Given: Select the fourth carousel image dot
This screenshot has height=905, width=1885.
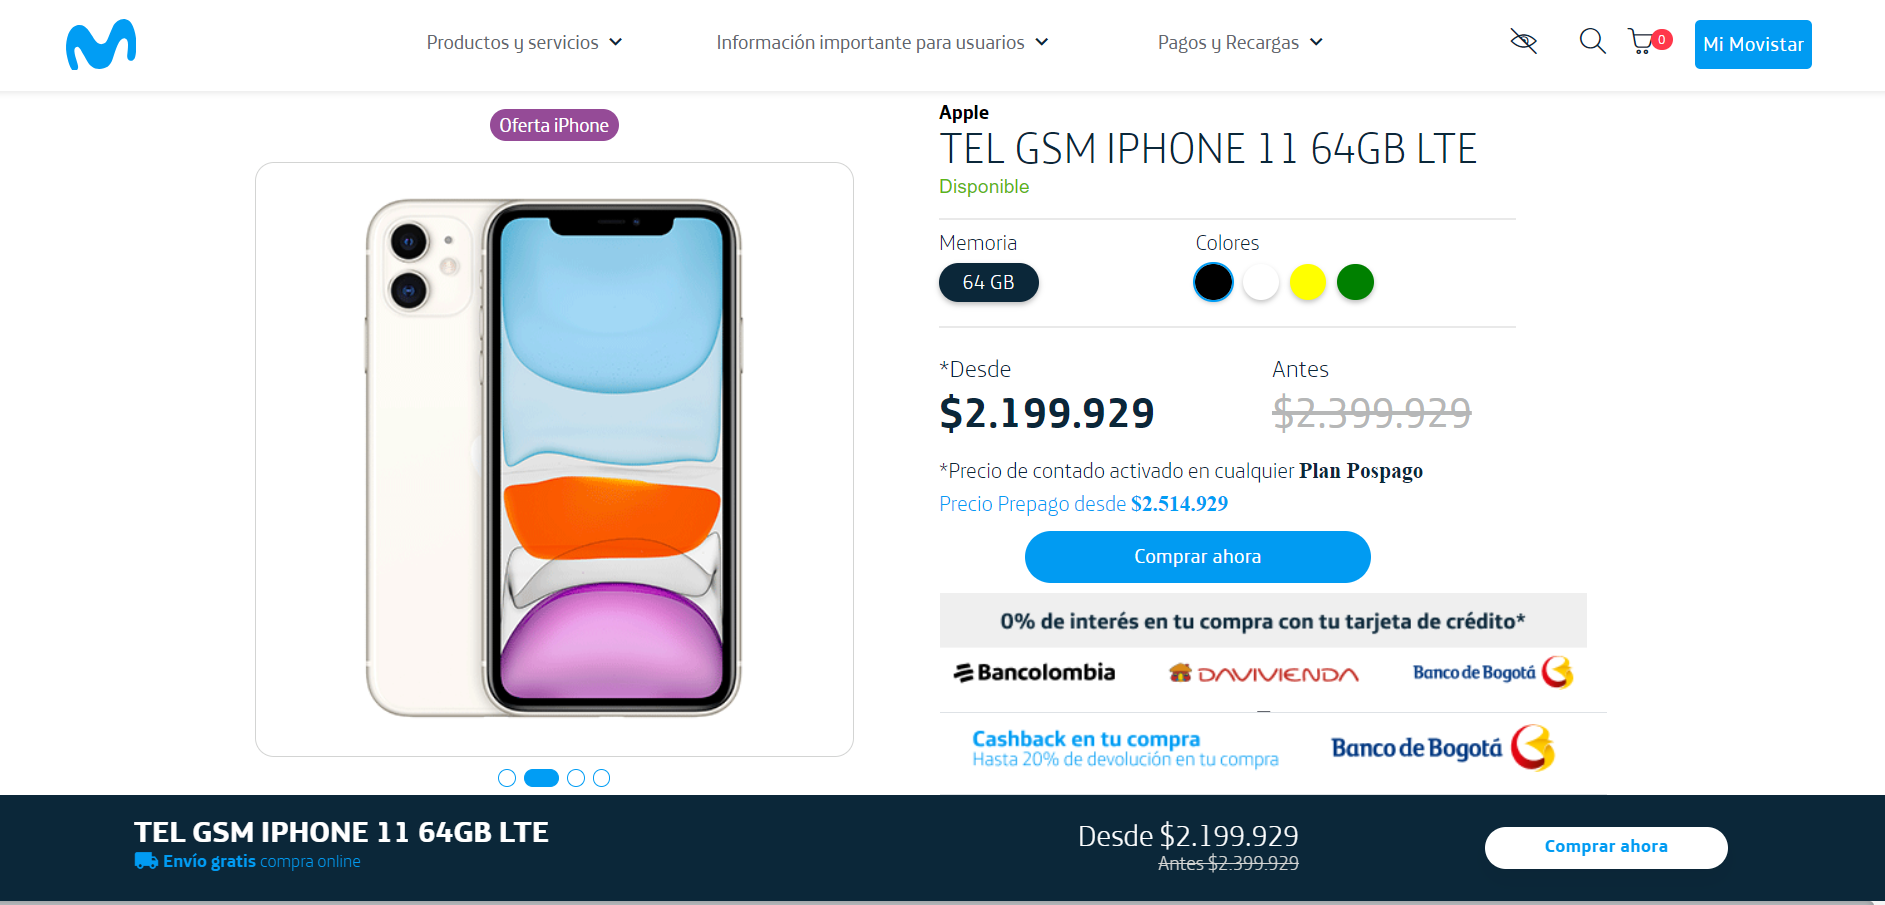Looking at the screenshot, I should pos(601,778).
